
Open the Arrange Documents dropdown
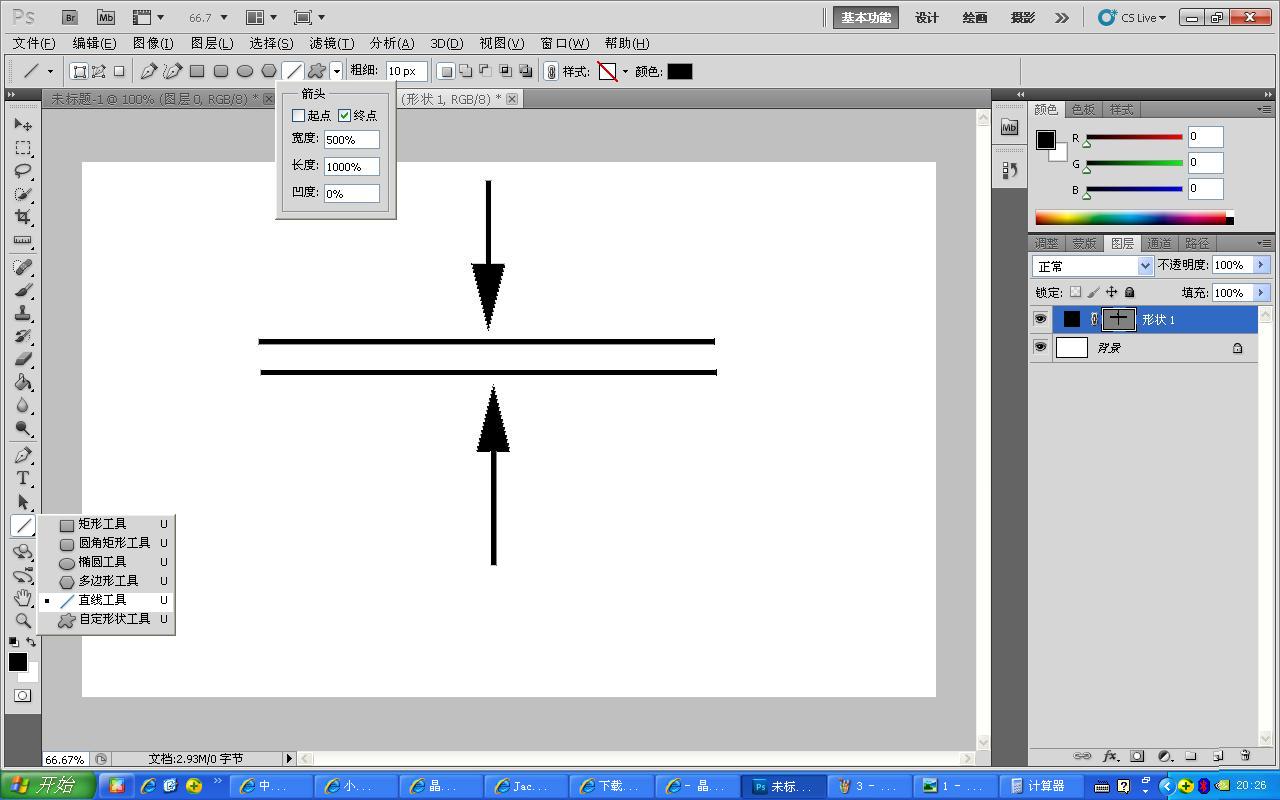coord(262,18)
